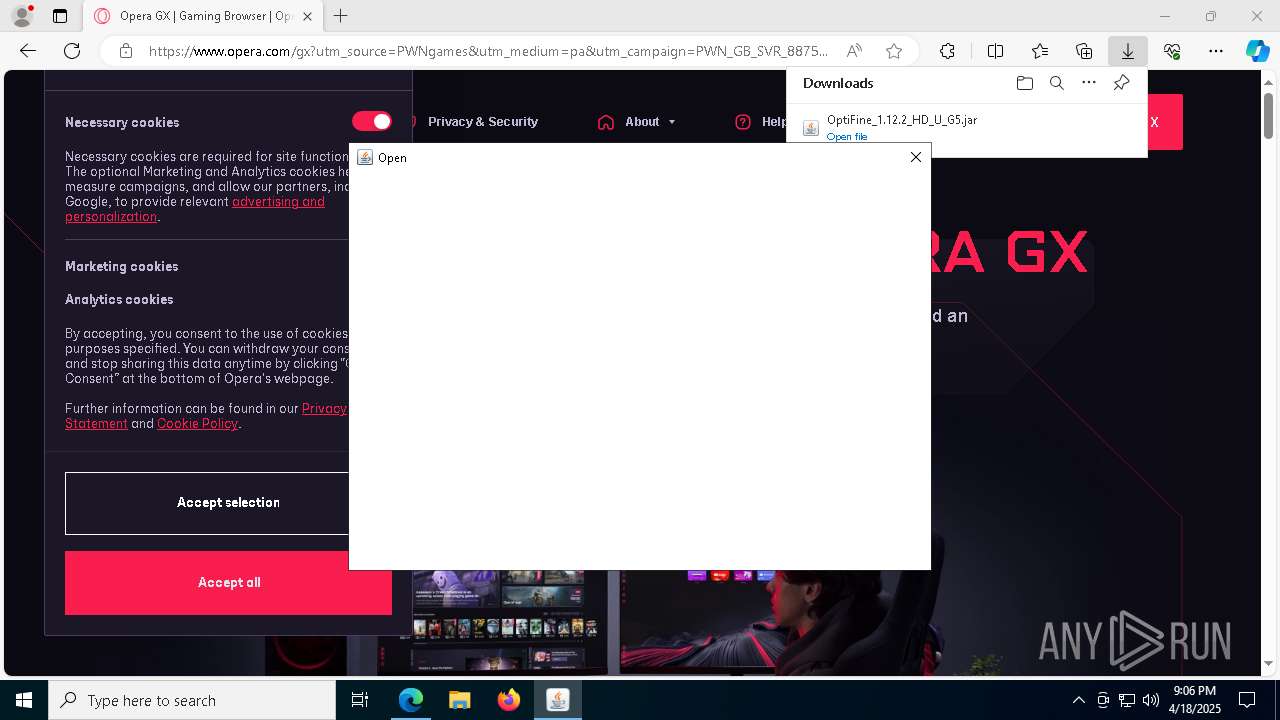Click the Accept all cookies button
1280x720 pixels.
228,583
